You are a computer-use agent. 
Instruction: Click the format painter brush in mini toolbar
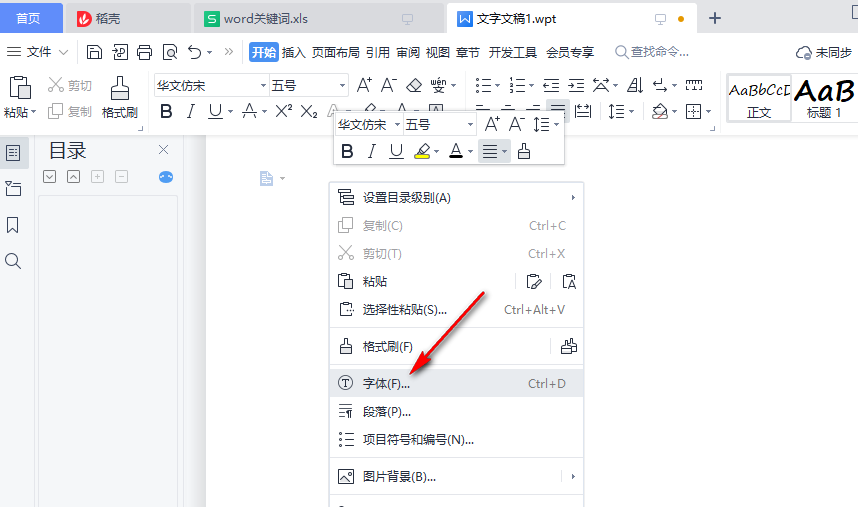tap(524, 151)
